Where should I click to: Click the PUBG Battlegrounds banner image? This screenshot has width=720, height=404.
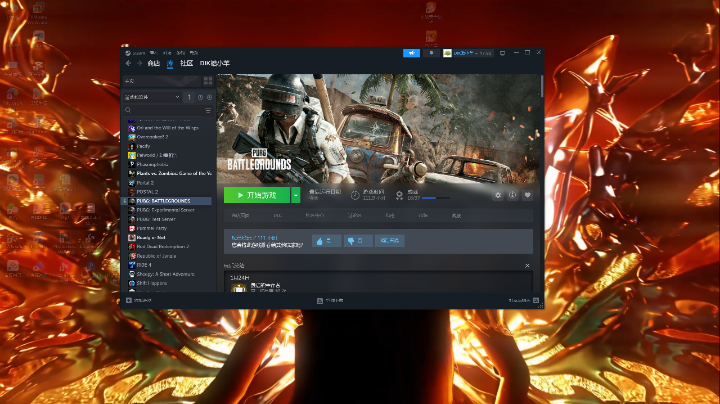[379, 129]
